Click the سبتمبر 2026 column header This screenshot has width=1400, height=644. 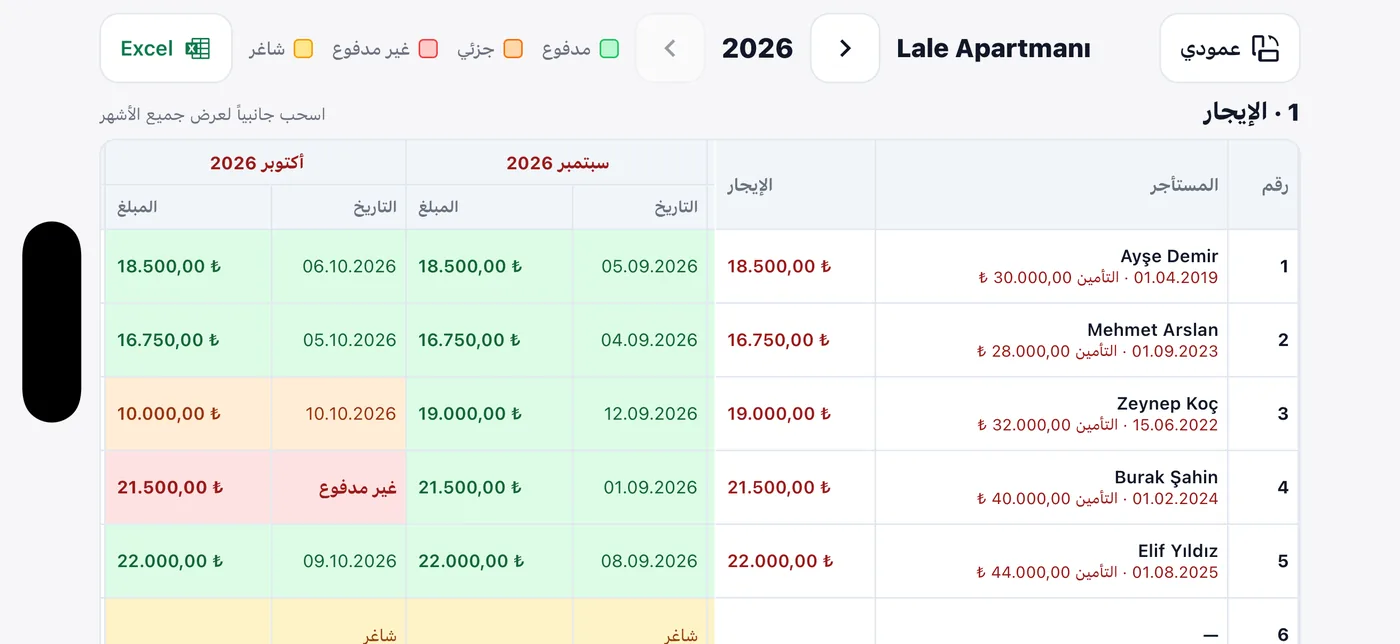[x=557, y=163]
